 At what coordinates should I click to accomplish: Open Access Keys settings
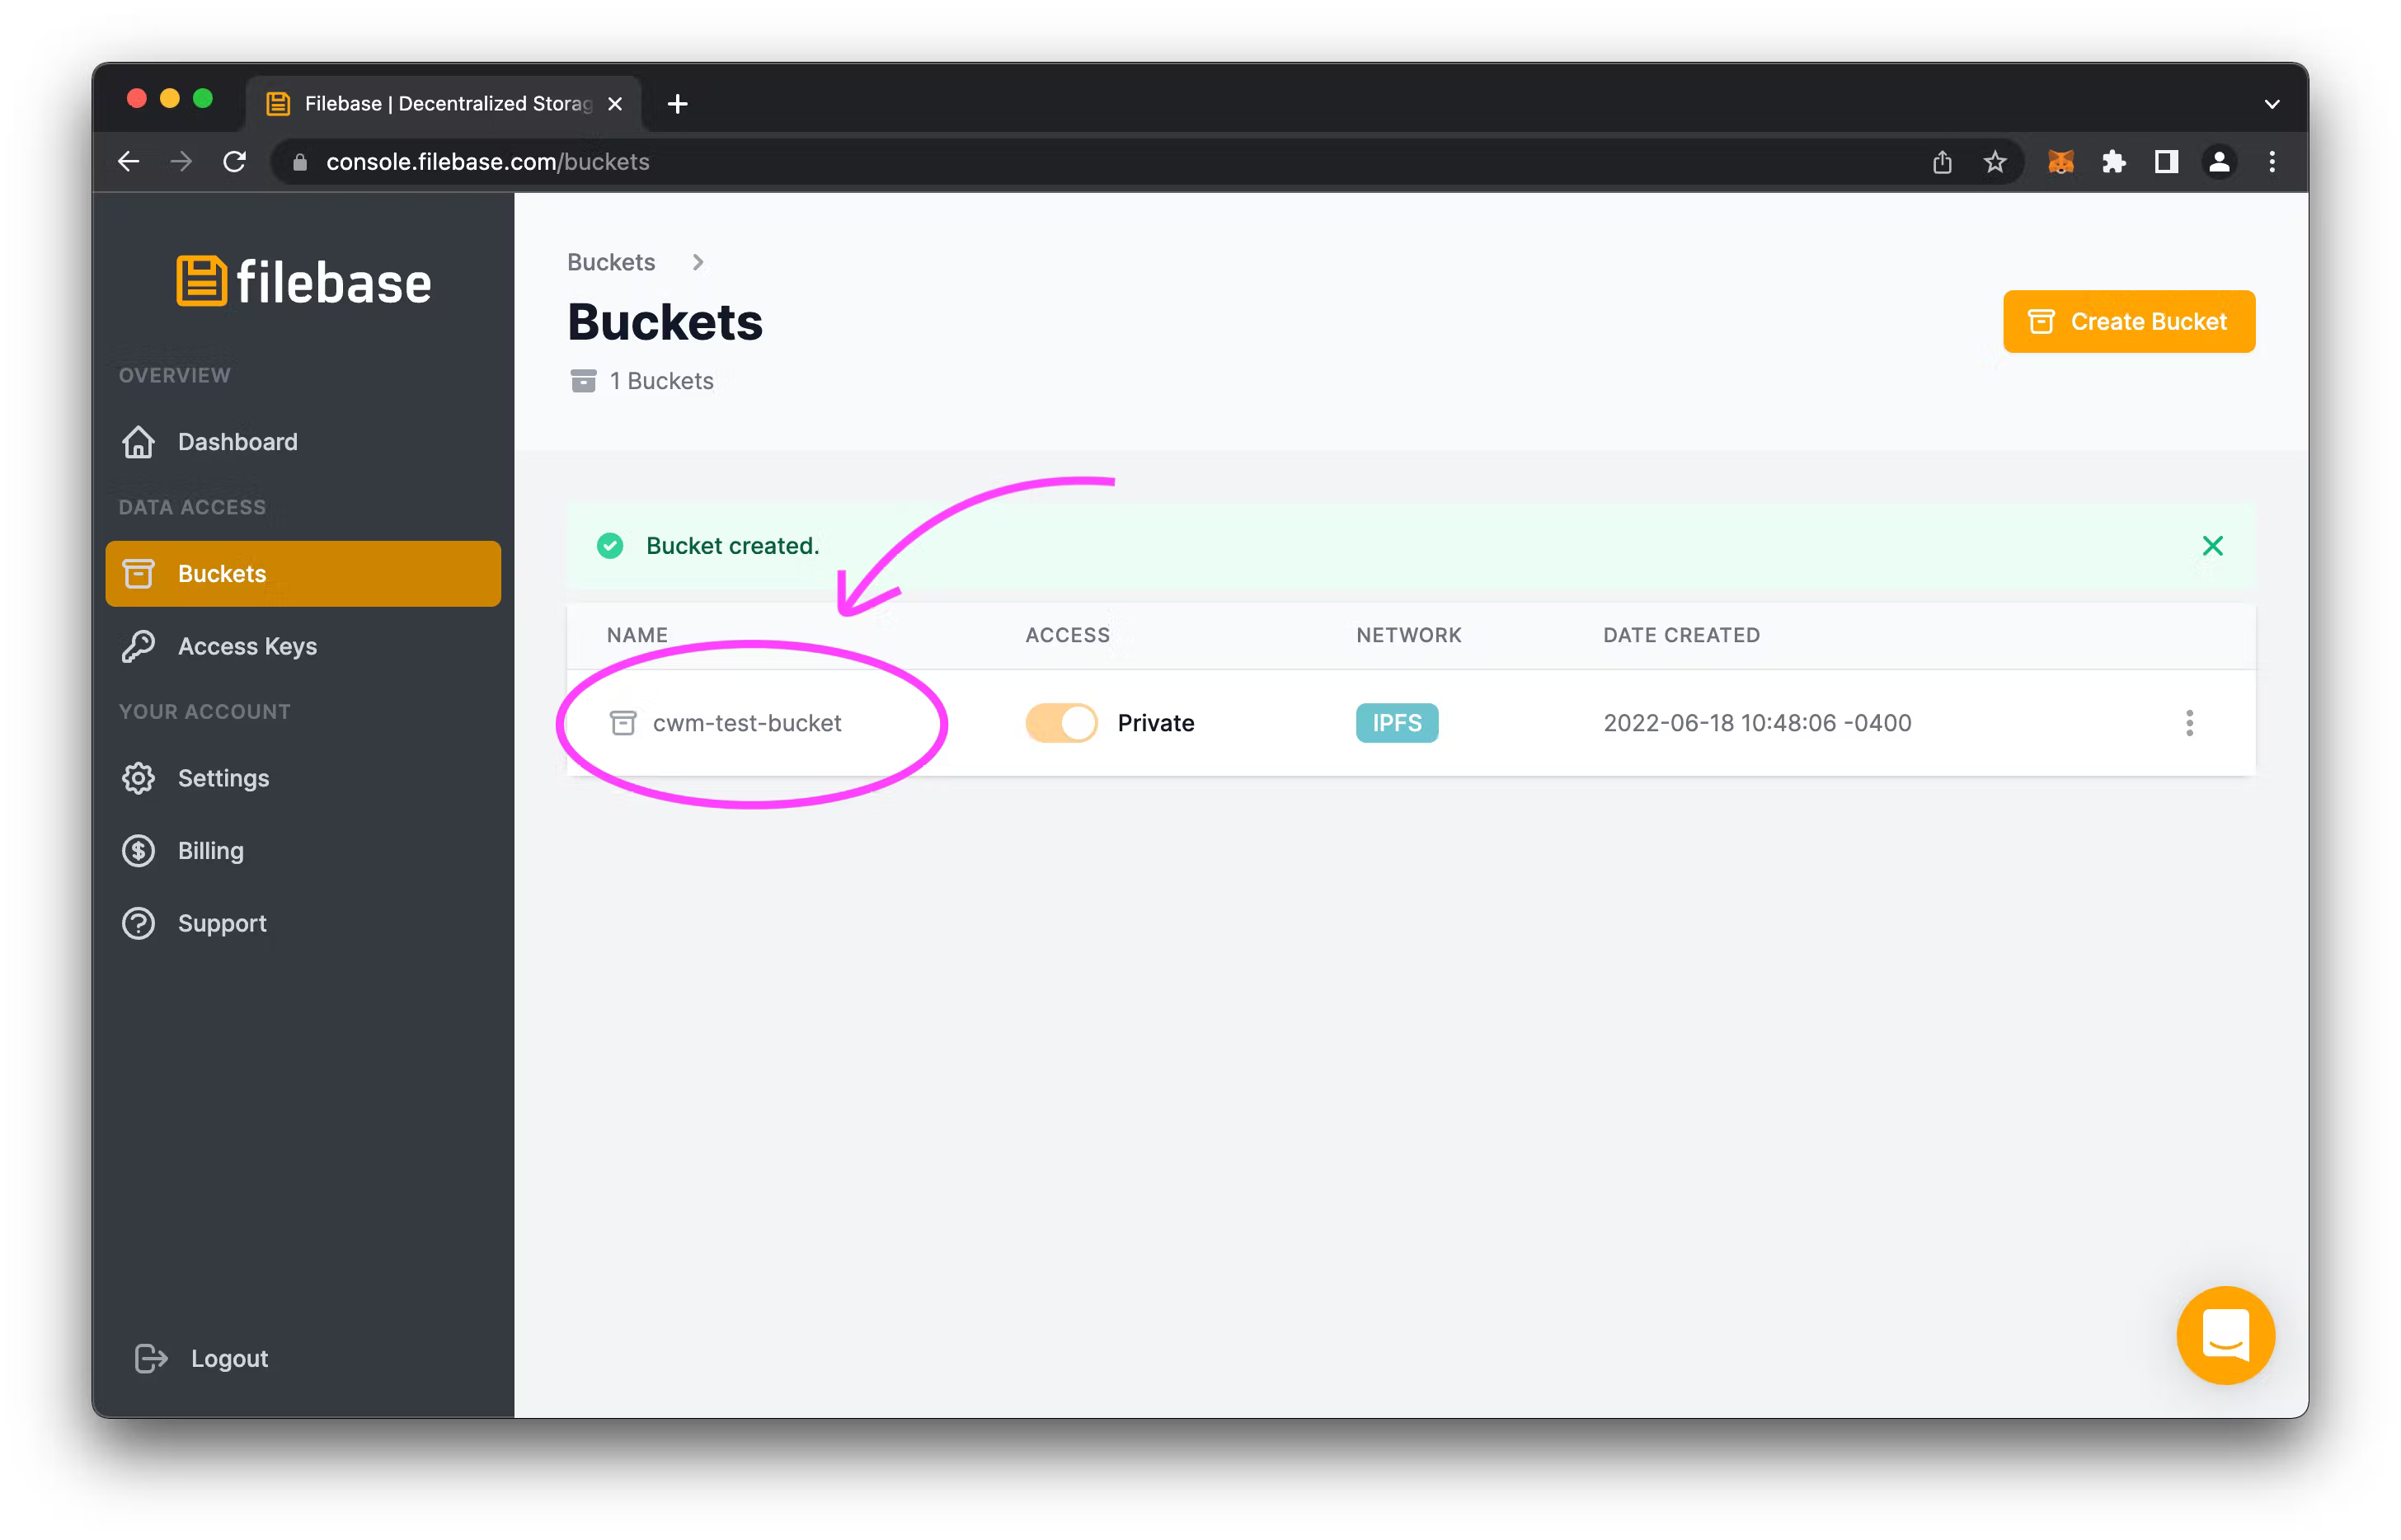click(x=247, y=646)
